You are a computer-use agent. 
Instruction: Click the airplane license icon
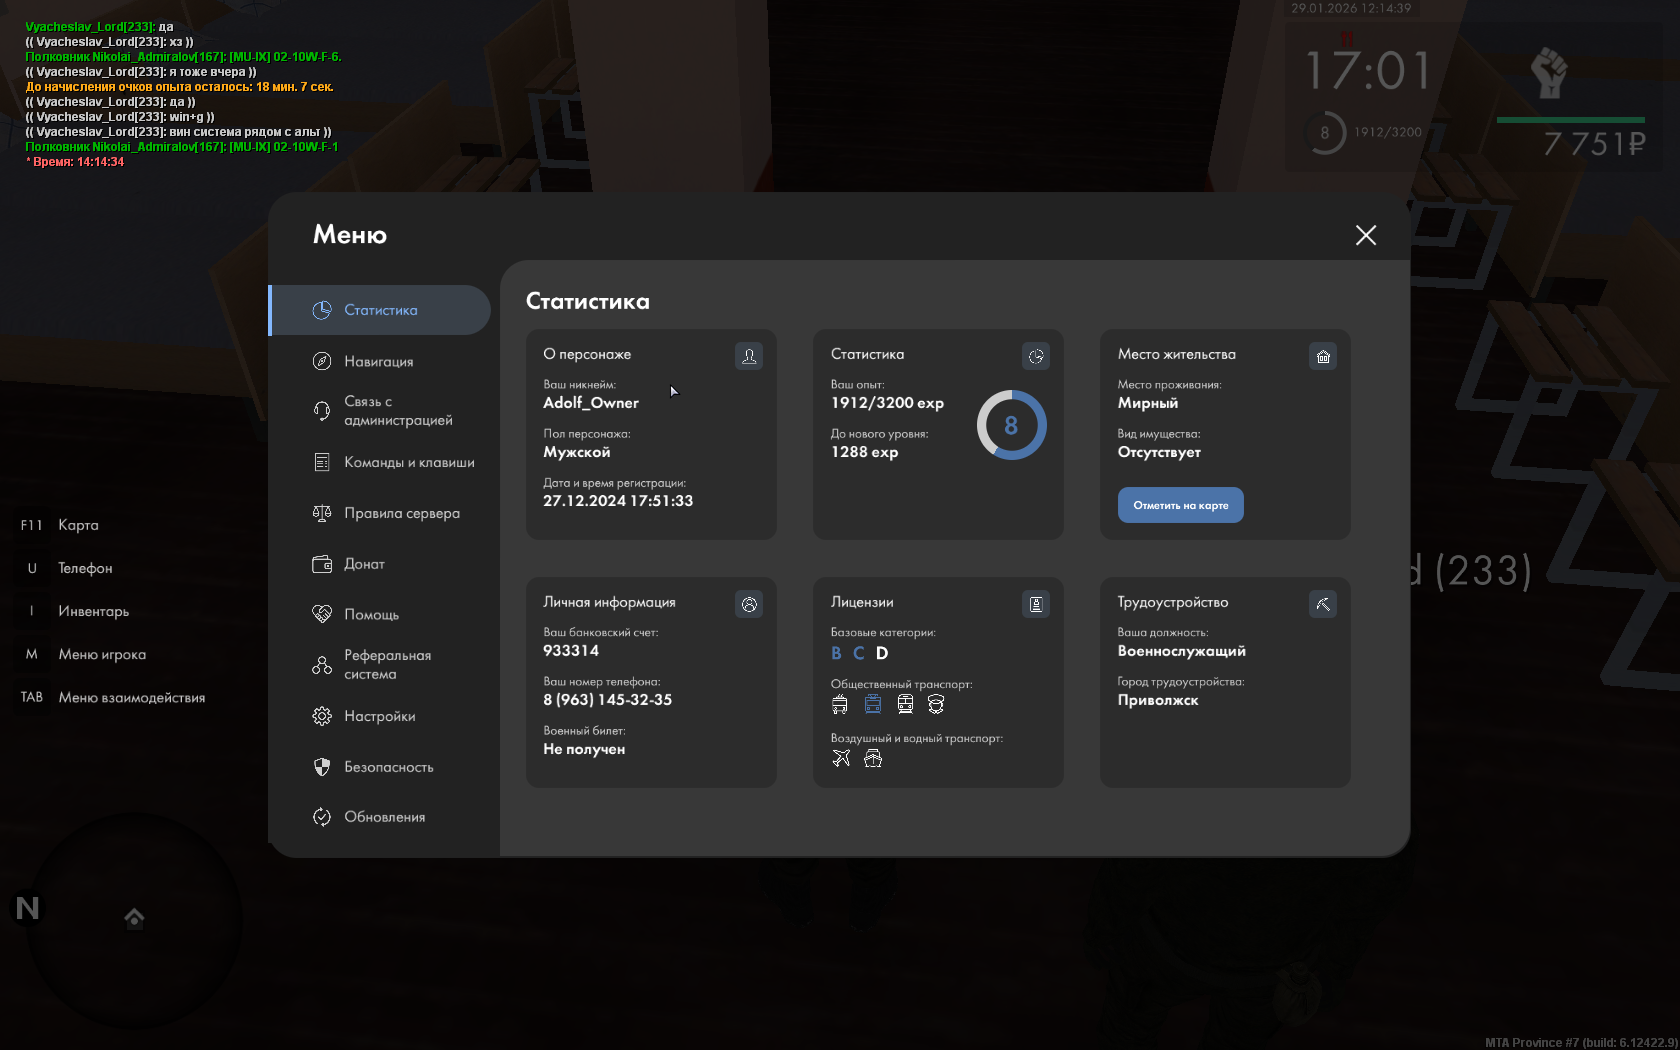841,758
